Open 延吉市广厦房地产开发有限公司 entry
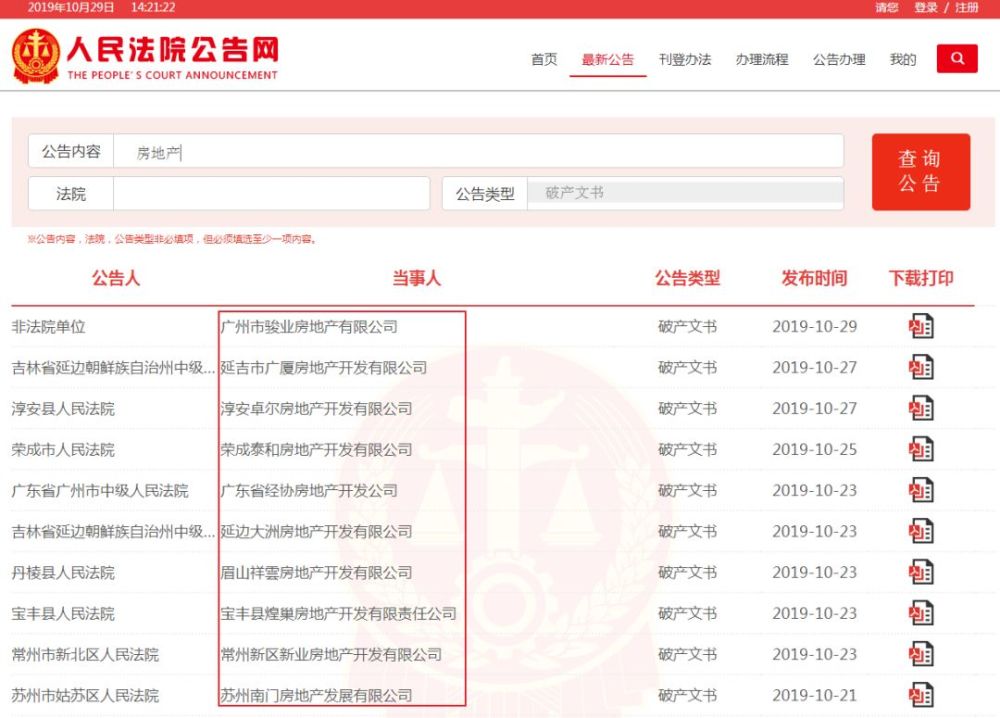Viewport: 1000px width, 718px height. [324, 368]
